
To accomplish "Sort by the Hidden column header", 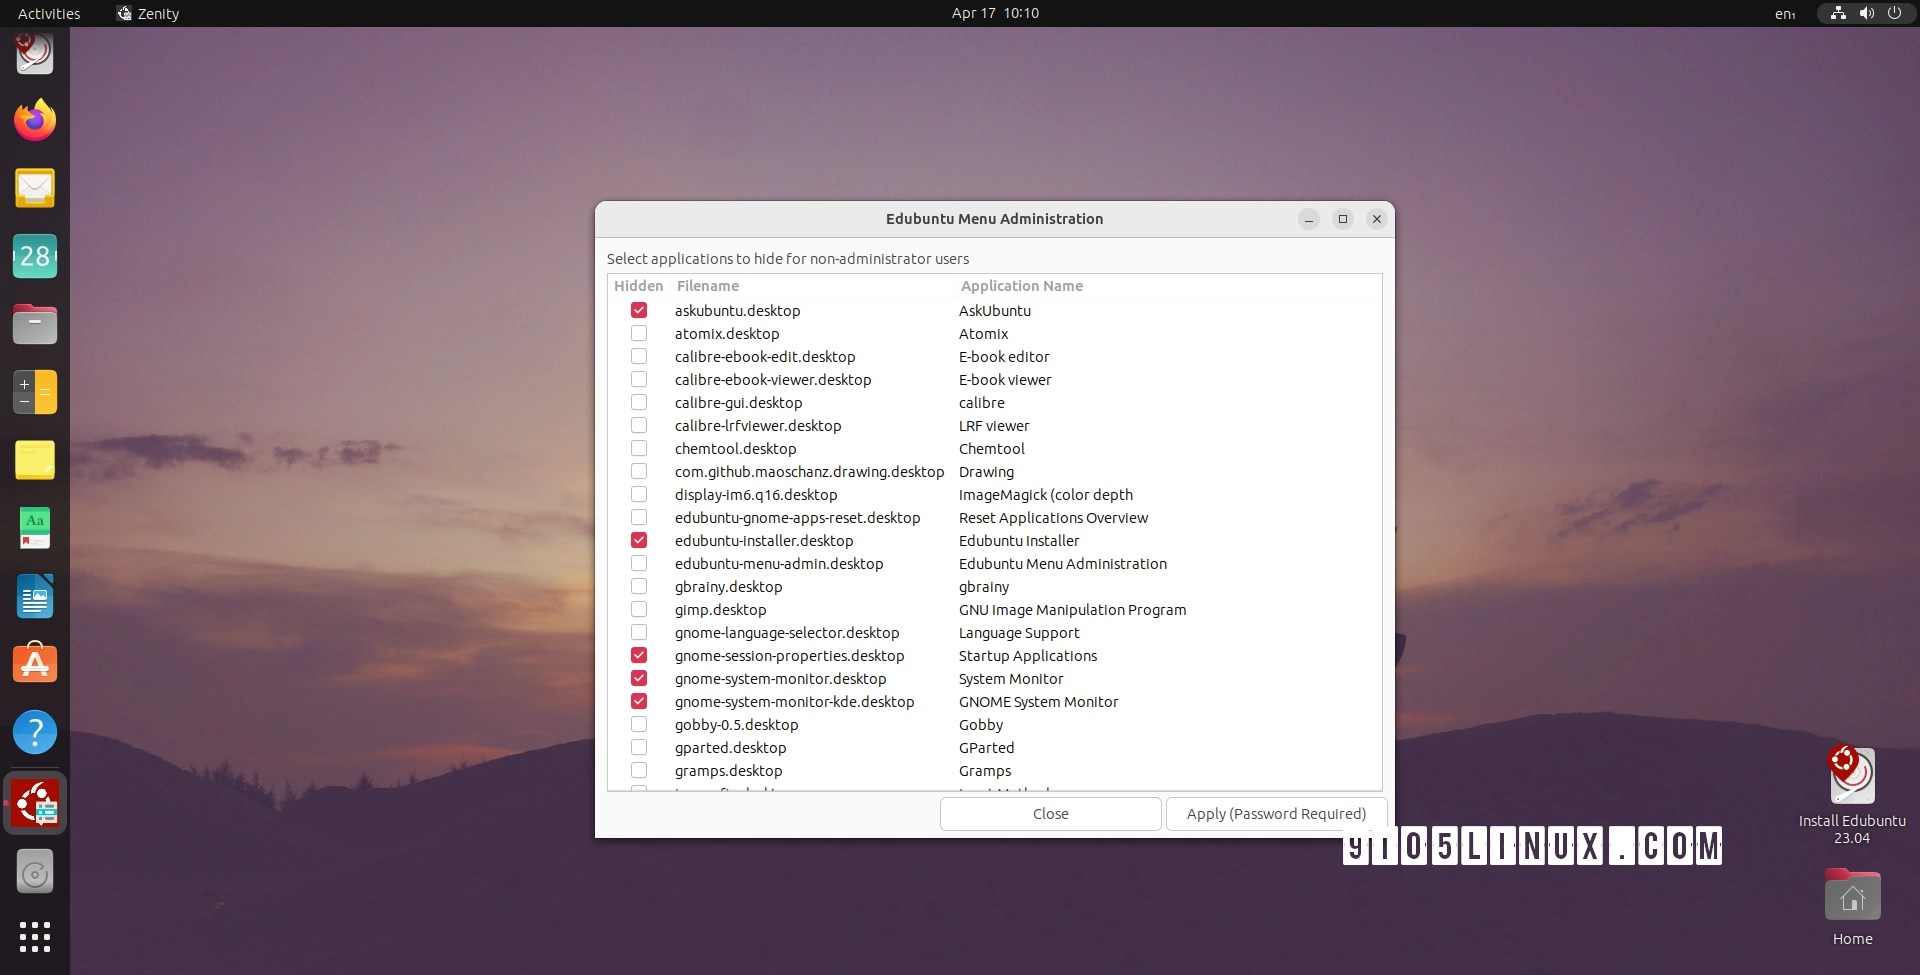I will (x=638, y=286).
